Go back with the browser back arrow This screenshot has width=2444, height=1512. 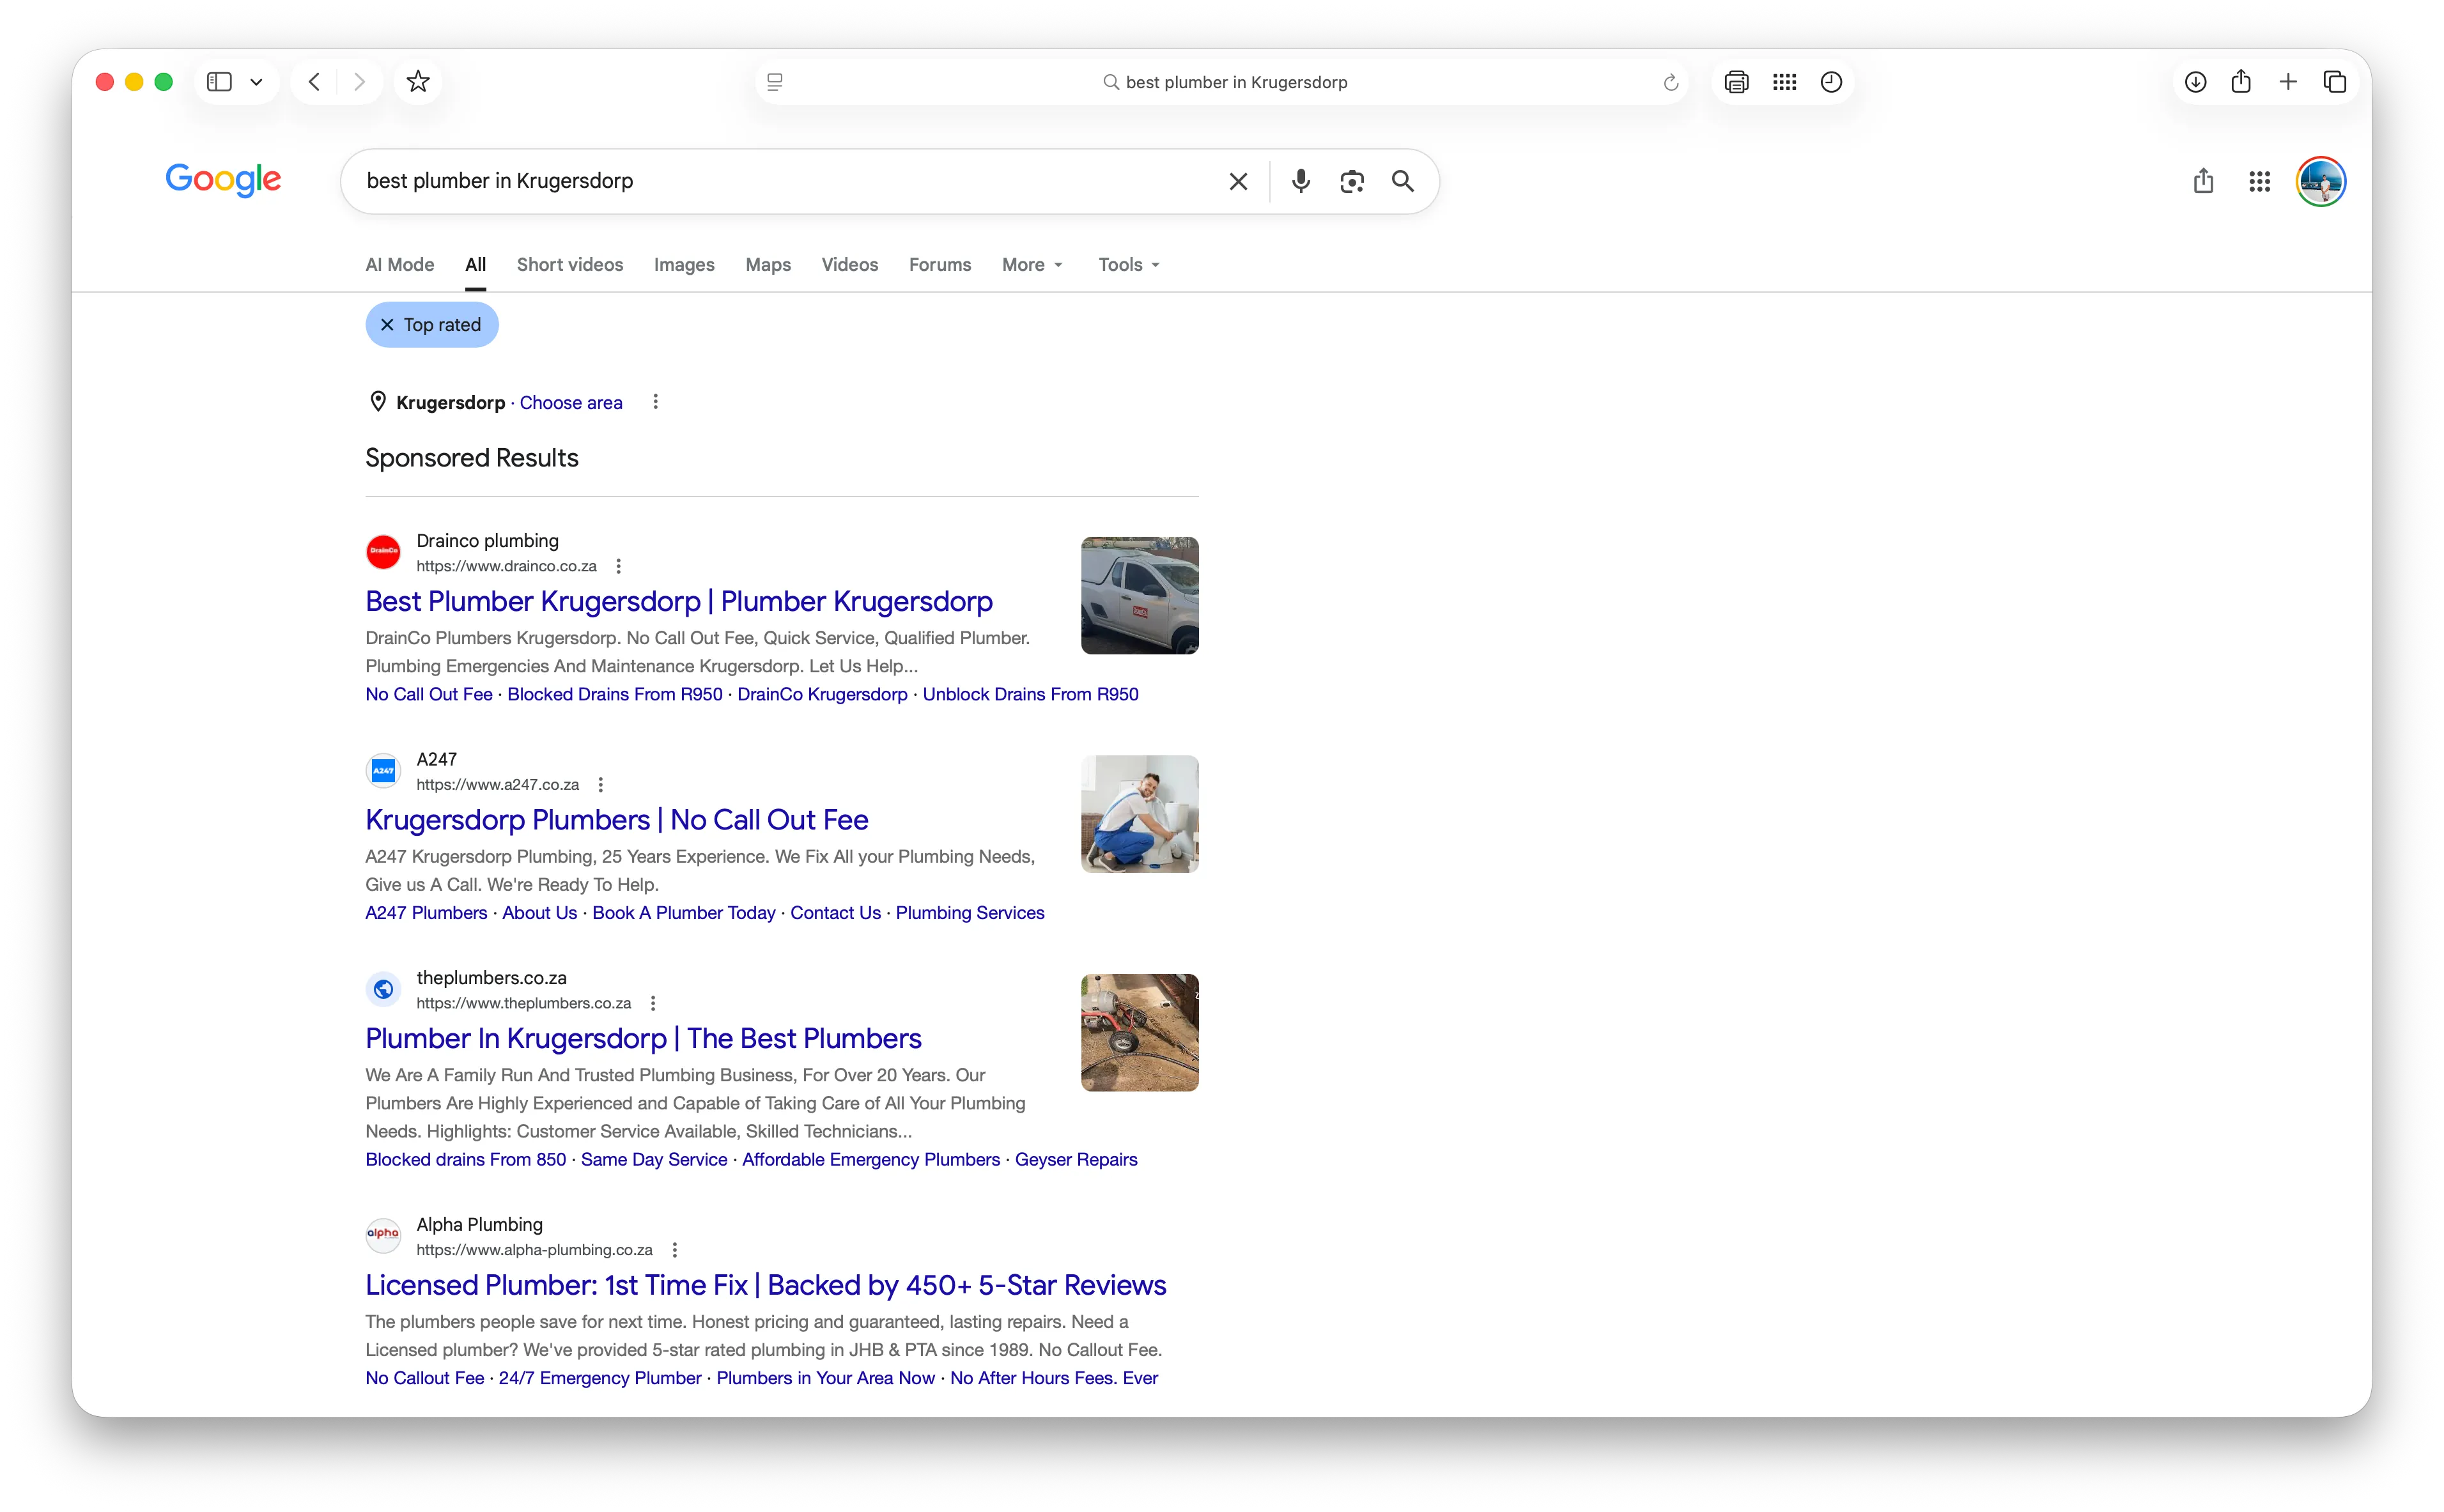314,82
